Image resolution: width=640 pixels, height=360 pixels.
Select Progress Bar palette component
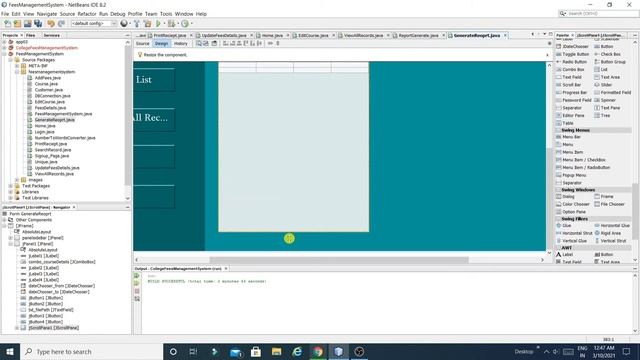[571, 92]
